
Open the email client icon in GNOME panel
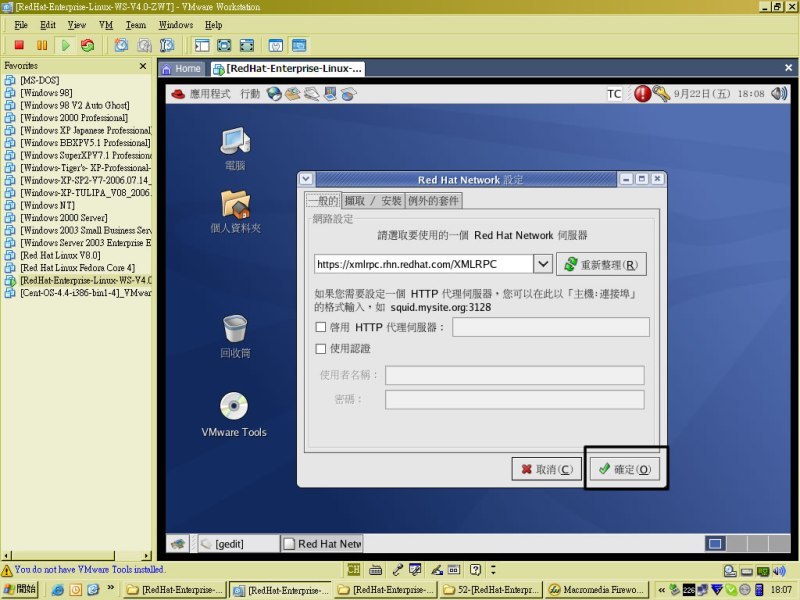[292, 94]
